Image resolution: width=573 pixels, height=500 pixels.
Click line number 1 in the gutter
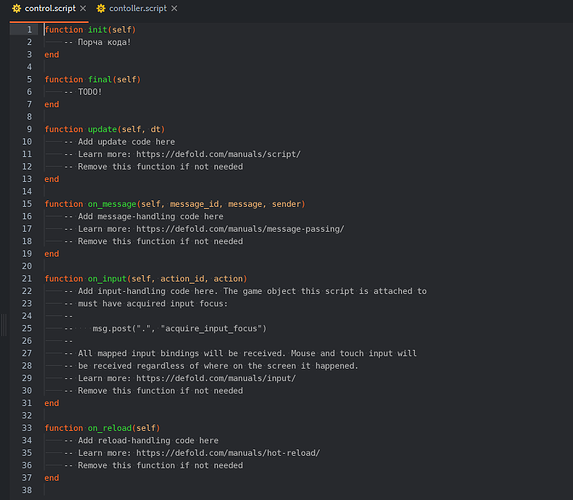[30, 30]
